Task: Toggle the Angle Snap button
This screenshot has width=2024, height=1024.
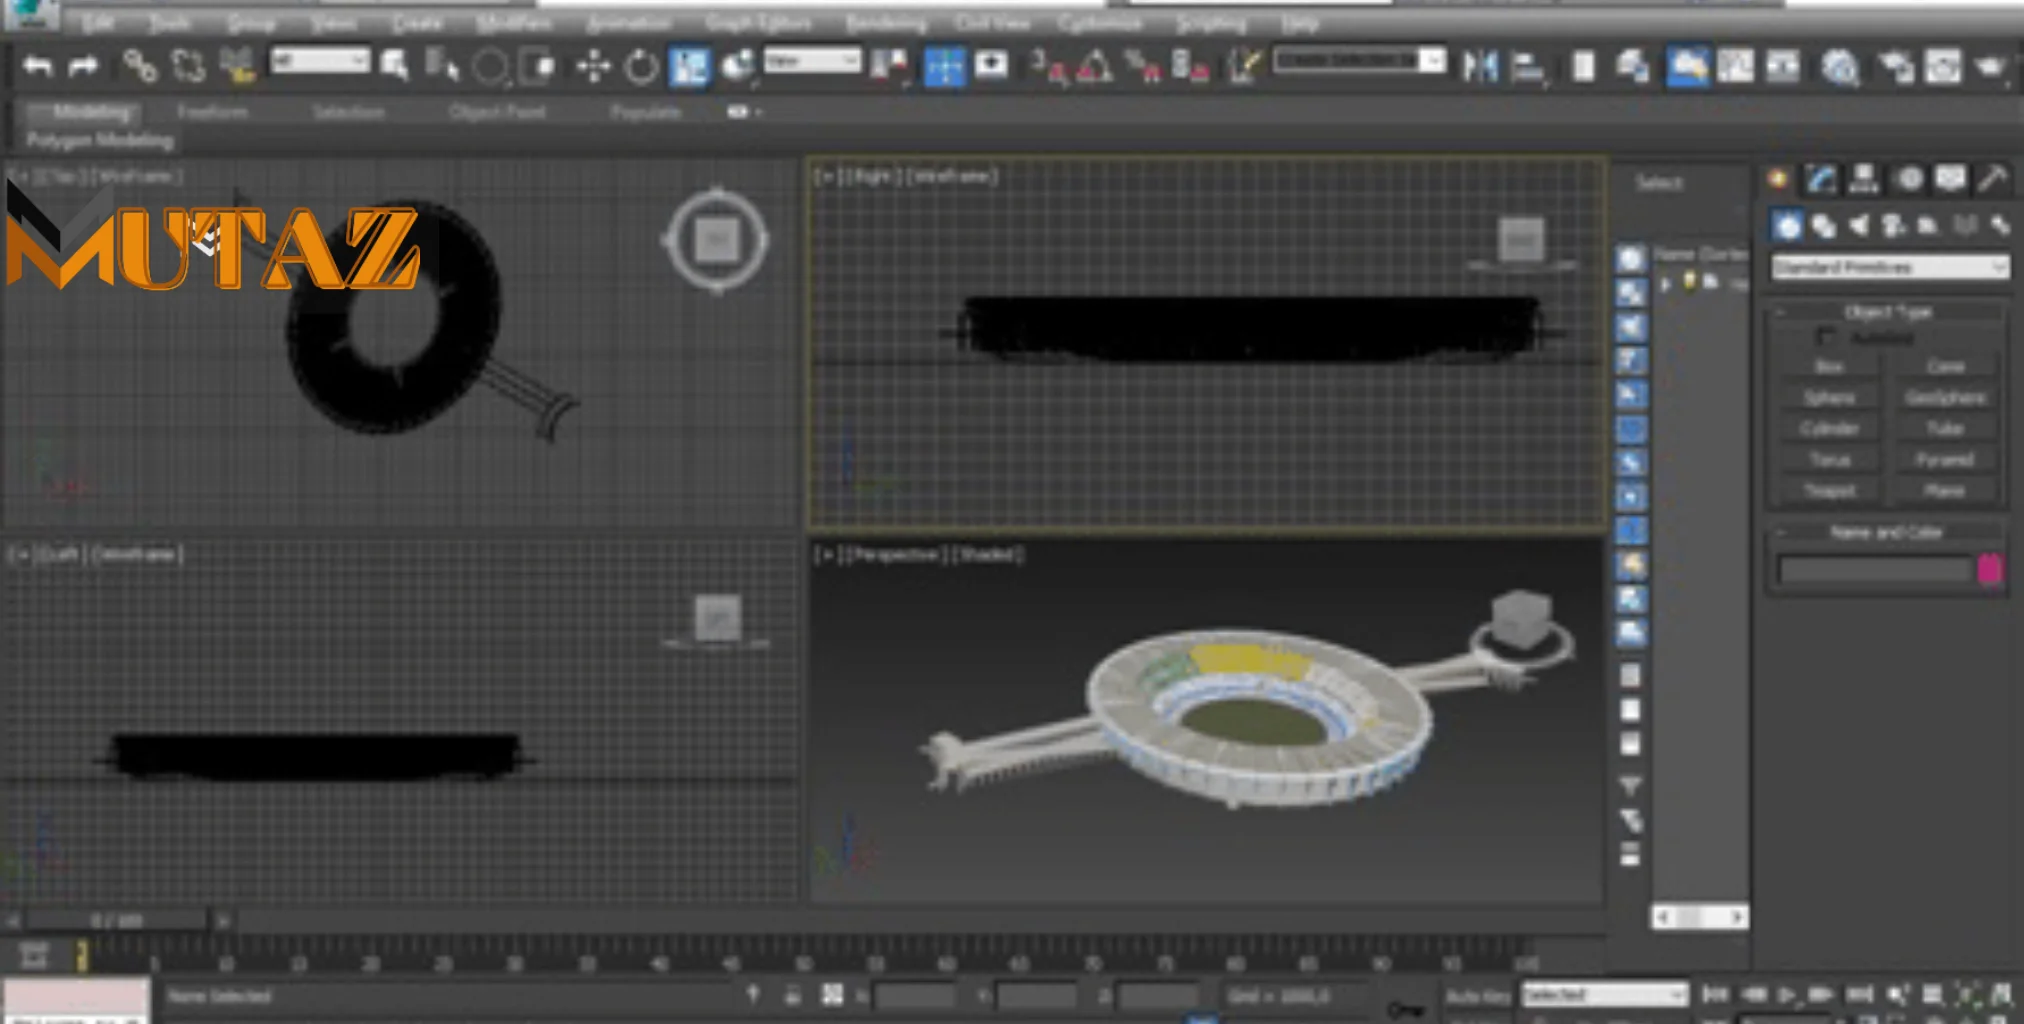Action: [1095, 66]
